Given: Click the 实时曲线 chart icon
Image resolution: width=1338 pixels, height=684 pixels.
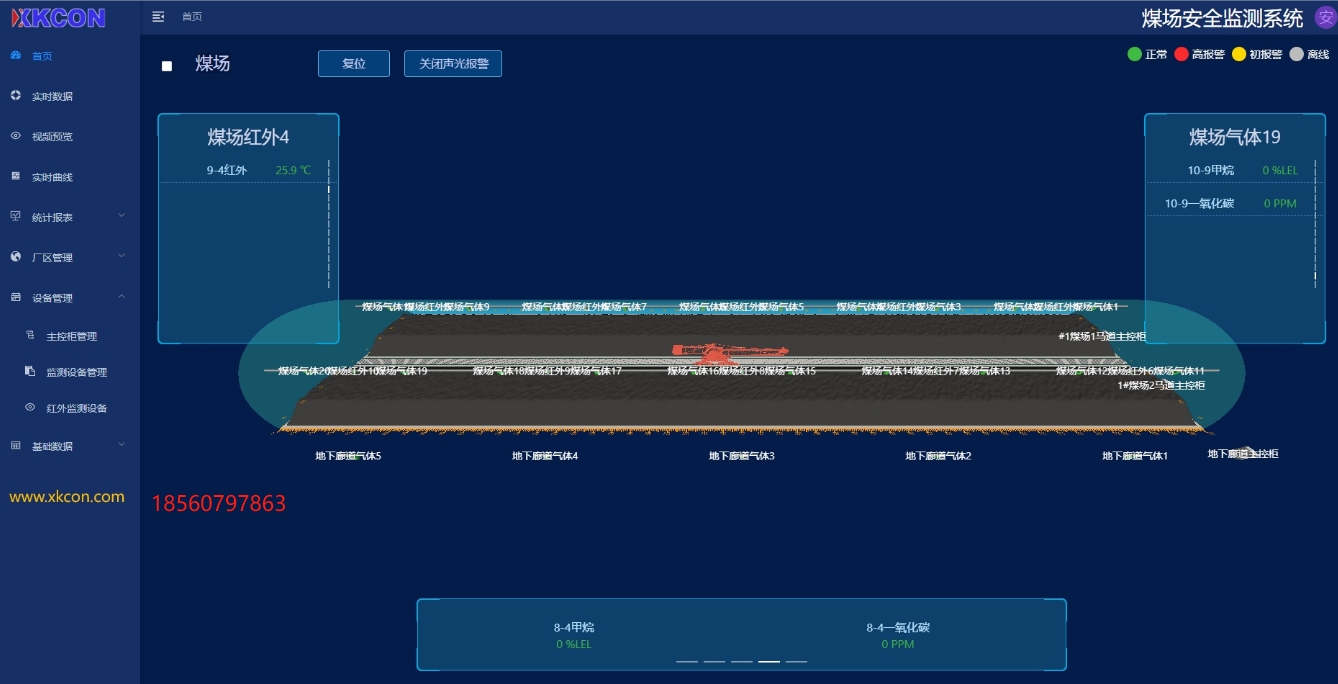Looking at the screenshot, I should [x=16, y=177].
